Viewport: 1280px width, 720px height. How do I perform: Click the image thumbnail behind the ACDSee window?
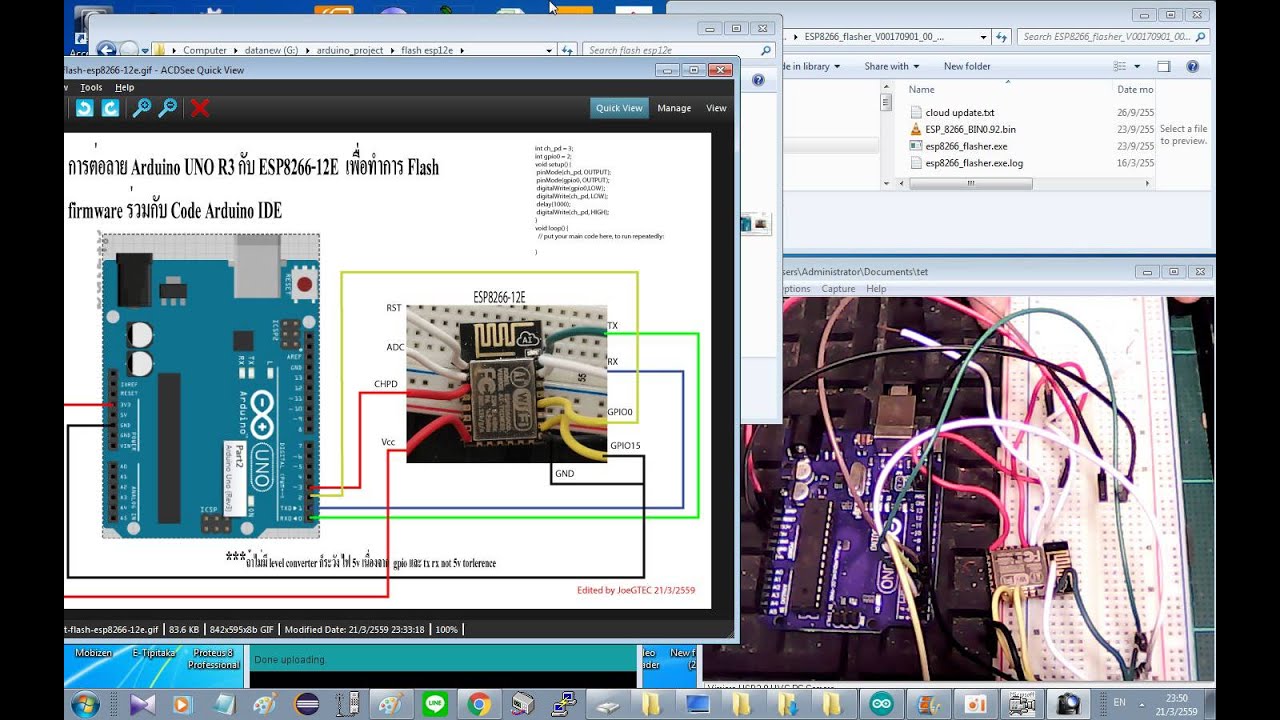pos(757,225)
